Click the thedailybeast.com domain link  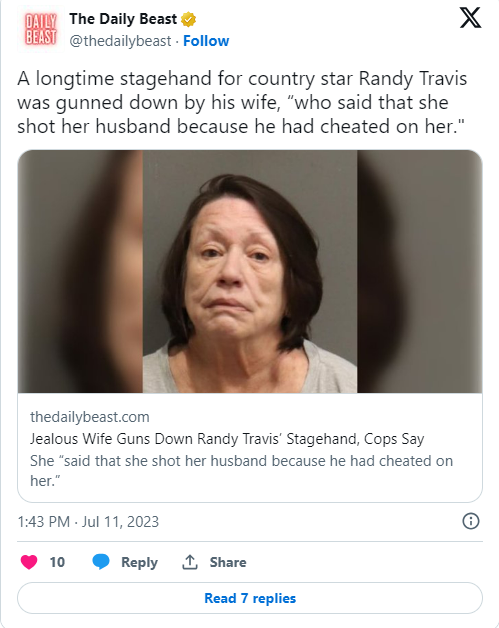90,417
